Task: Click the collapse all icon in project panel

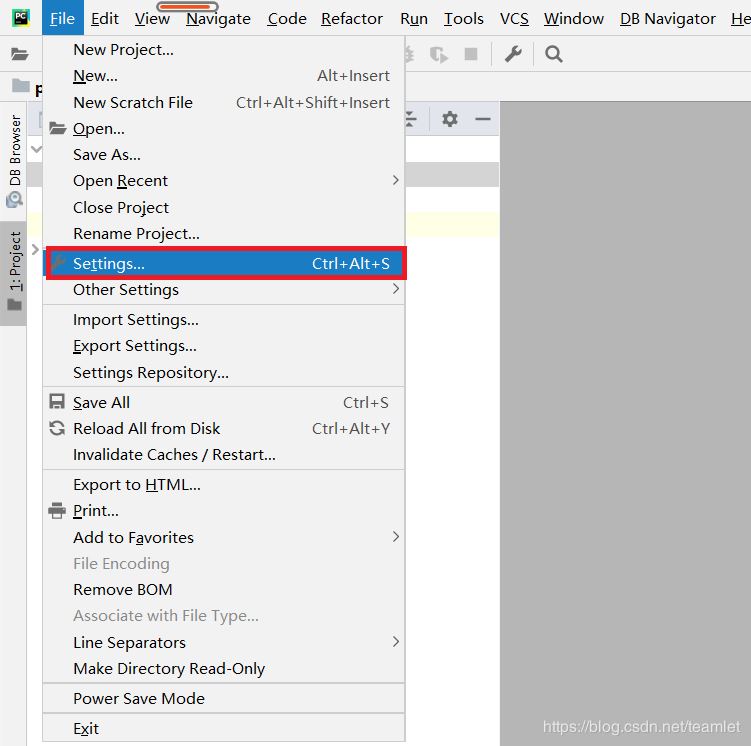Action: coord(411,118)
